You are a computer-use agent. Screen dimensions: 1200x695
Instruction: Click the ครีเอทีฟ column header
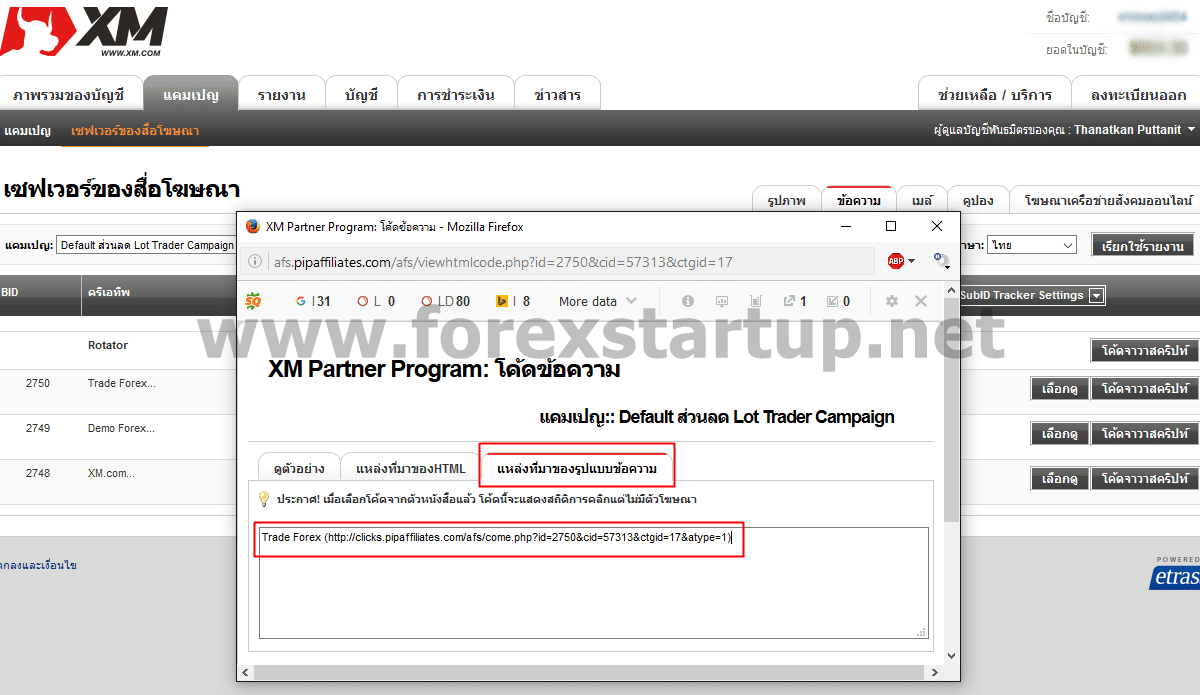109,293
